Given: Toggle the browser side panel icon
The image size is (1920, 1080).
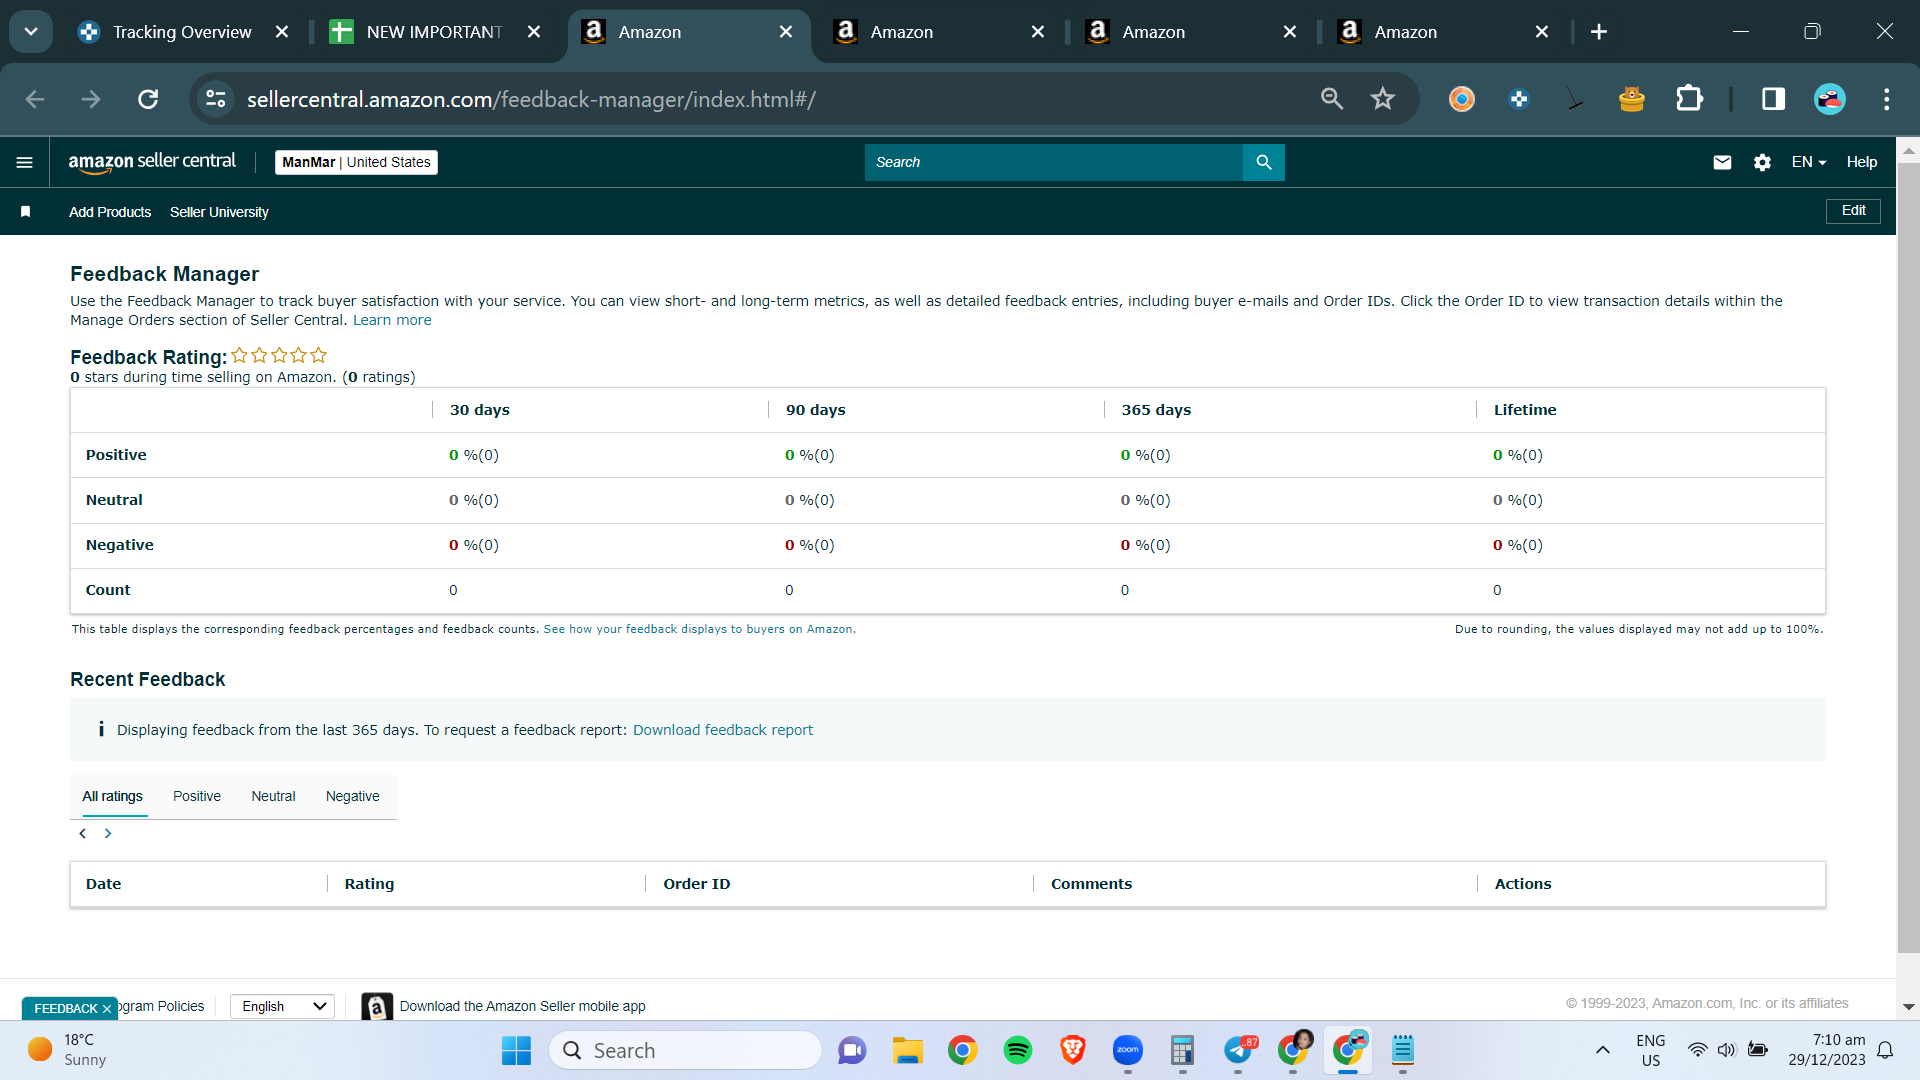Looking at the screenshot, I should [x=1773, y=99].
